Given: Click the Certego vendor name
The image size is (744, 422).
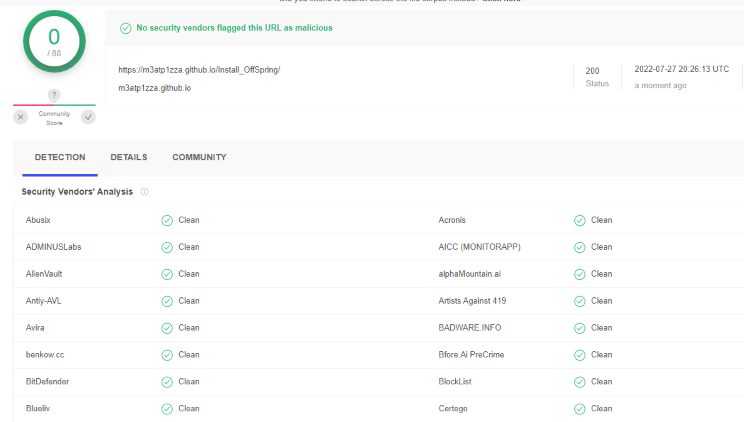Looking at the screenshot, I should click(x=453, y=408).
